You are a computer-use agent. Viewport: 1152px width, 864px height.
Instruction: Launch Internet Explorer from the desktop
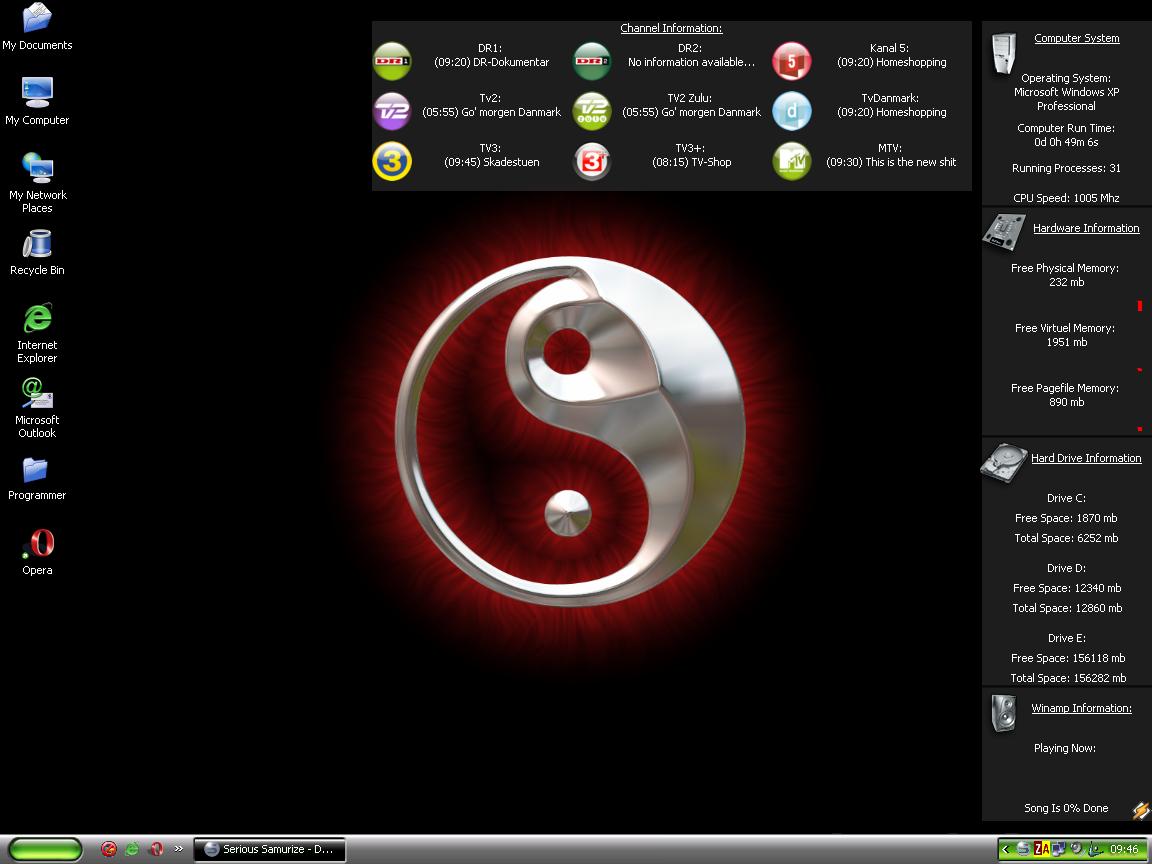tap(37, 333)
